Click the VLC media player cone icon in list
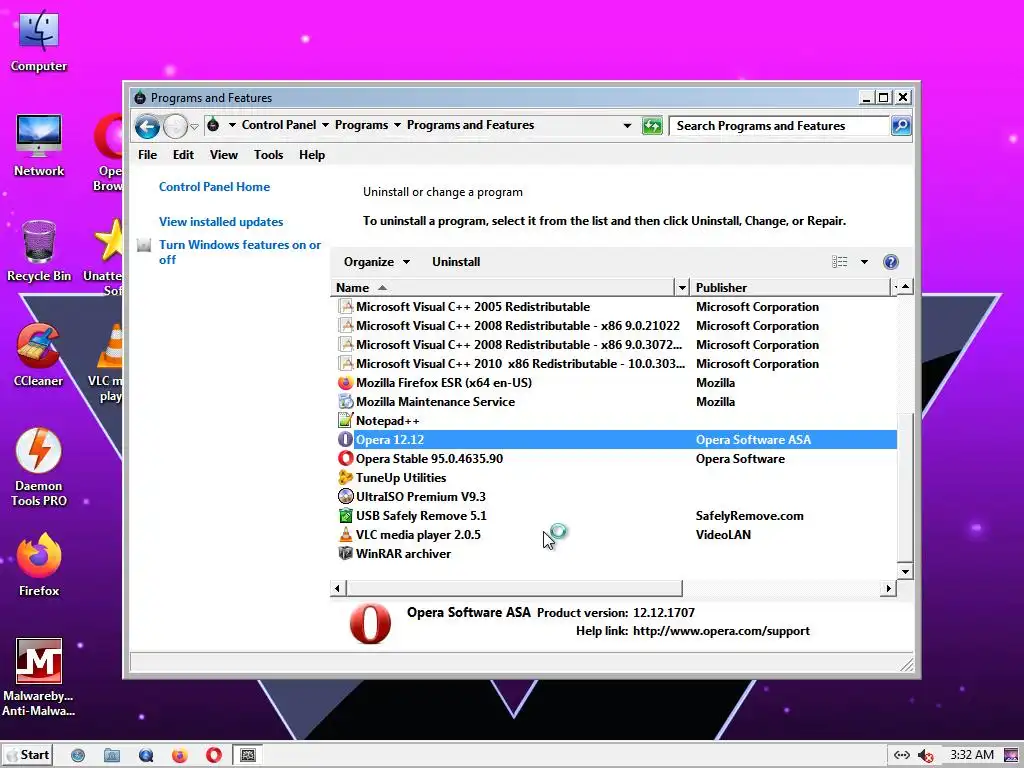 click(x=345, y=534)
